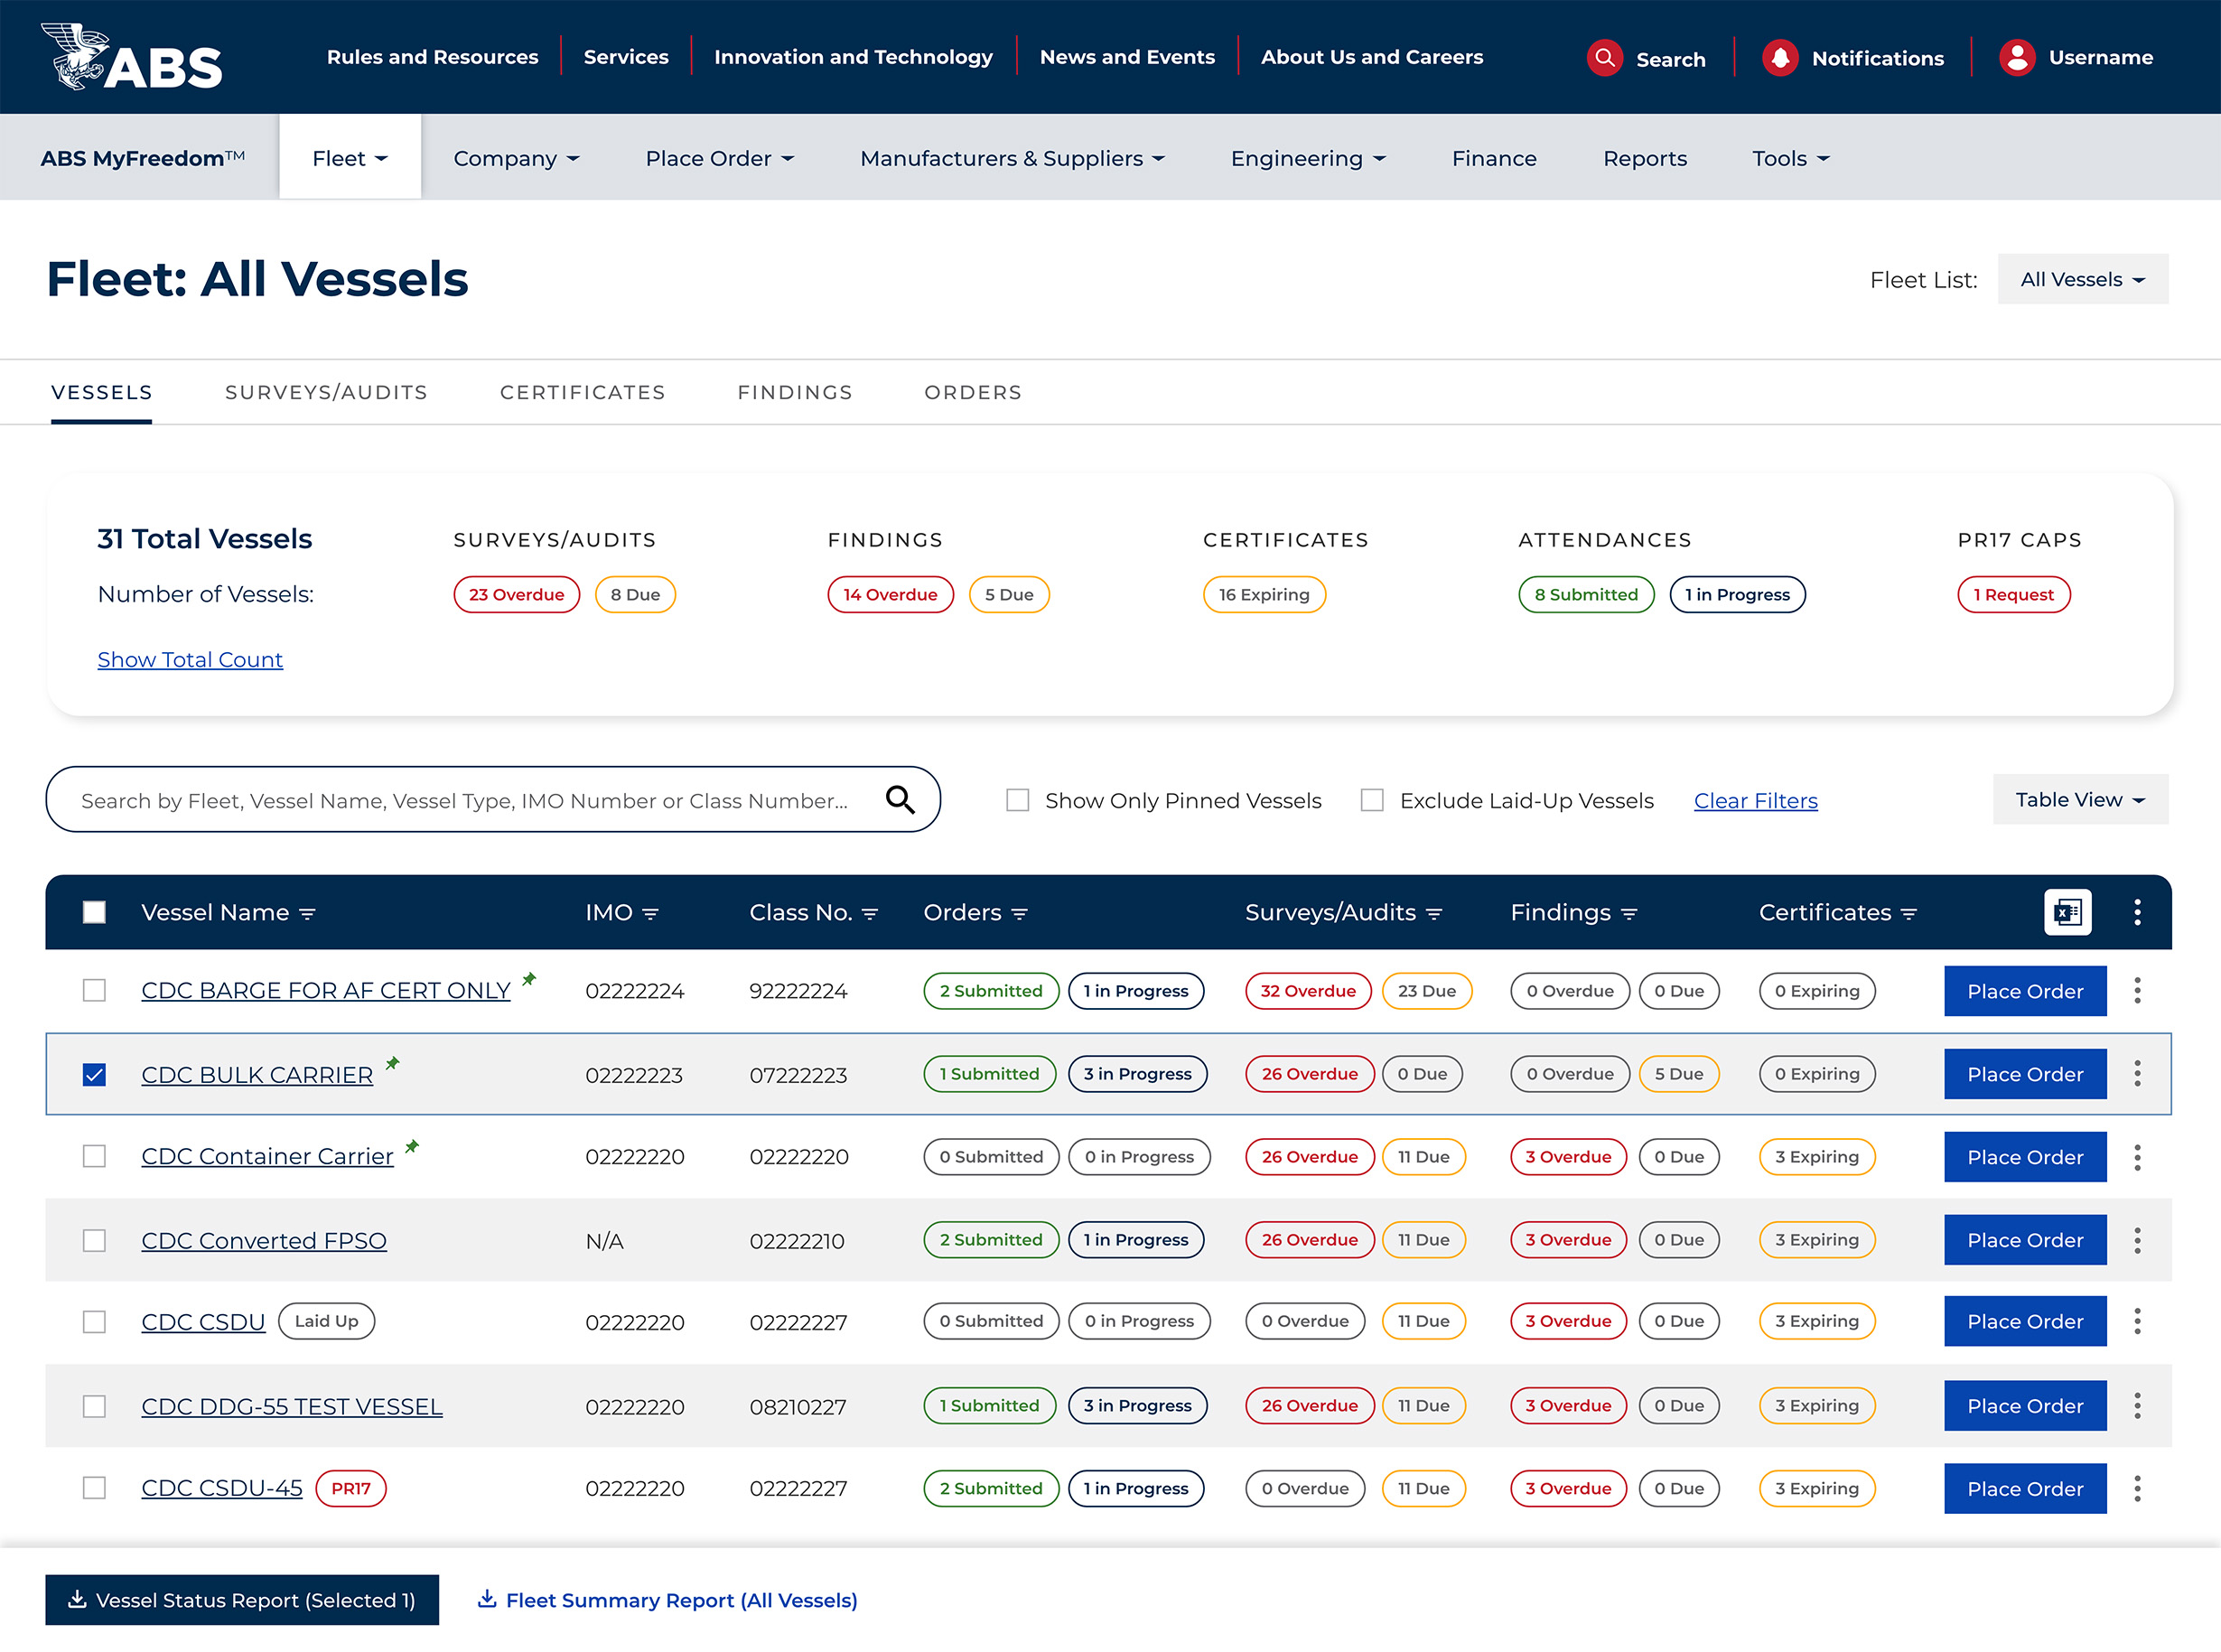The width and height of the screenshot is (2221, 1652).
Task: Click the Clear Filters link
Action: pos(1755,800)
